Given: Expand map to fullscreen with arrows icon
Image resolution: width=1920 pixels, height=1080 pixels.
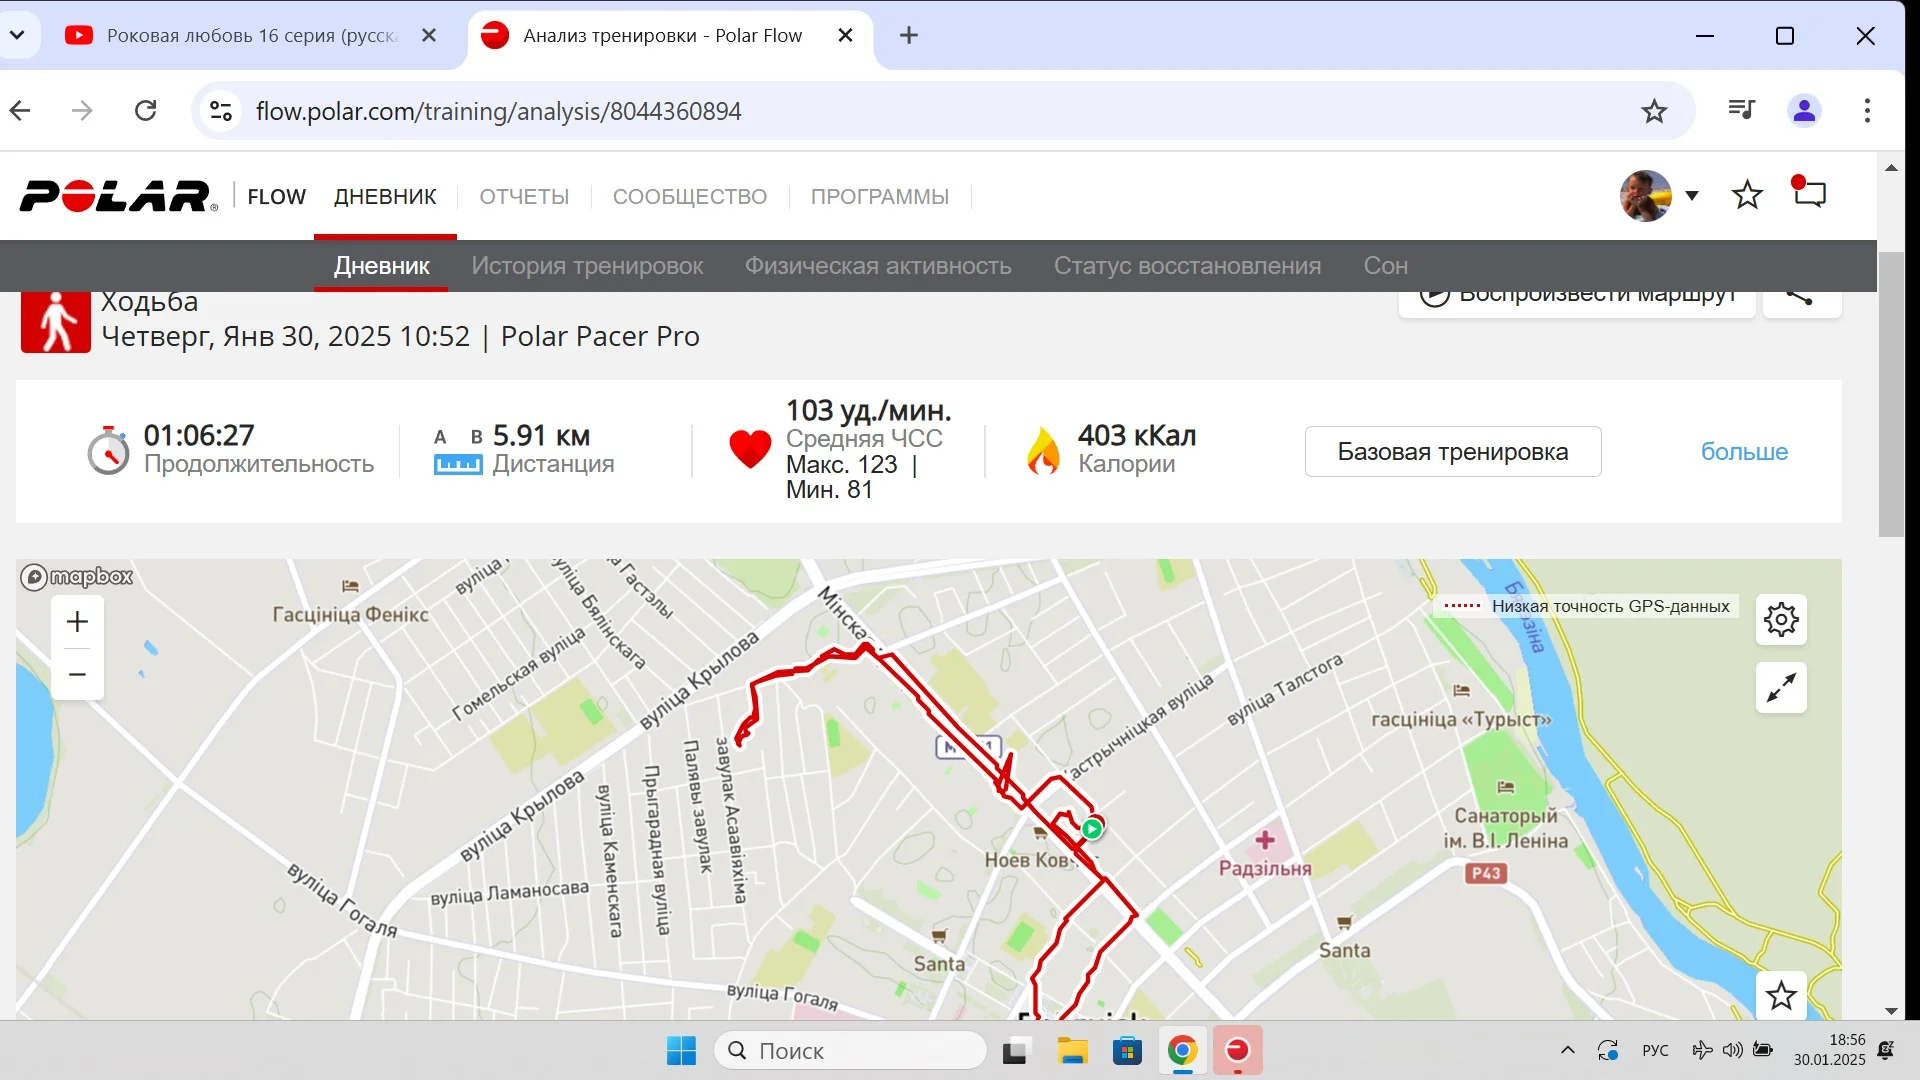Looking at the screenshot, I should (x=1781, y=688).
